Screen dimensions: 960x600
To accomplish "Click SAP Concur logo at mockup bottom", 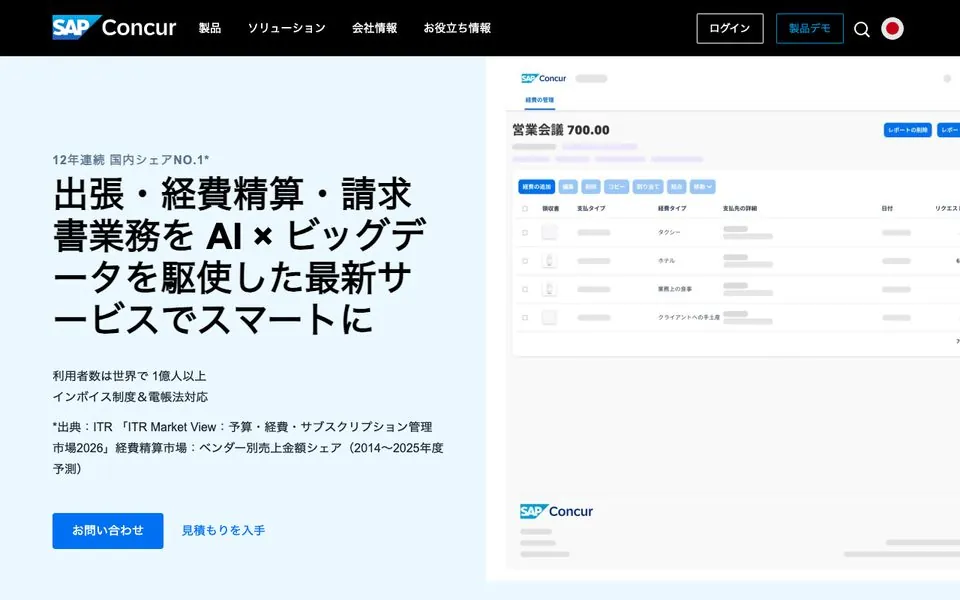I will pos(556,511).
